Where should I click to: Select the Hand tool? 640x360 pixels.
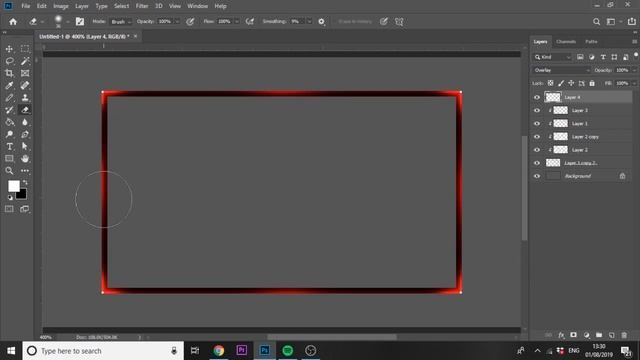25,158
